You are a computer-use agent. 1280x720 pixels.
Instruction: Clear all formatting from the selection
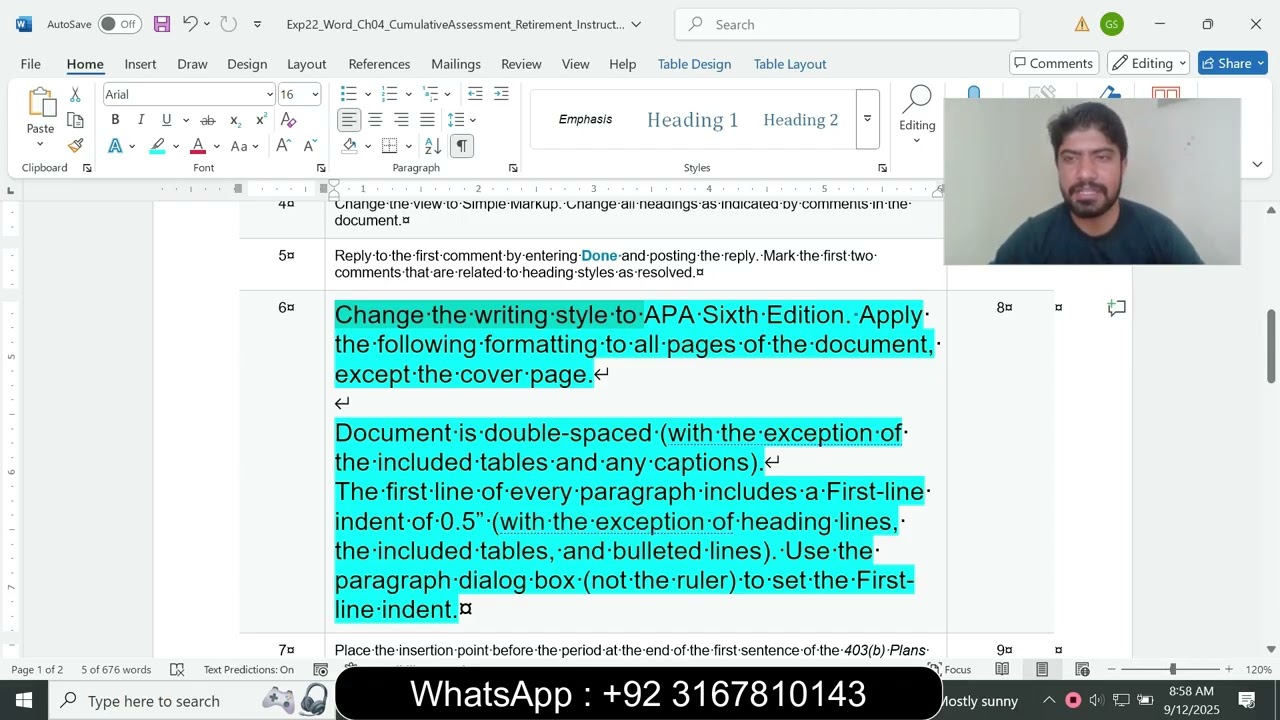pos(288,120)
